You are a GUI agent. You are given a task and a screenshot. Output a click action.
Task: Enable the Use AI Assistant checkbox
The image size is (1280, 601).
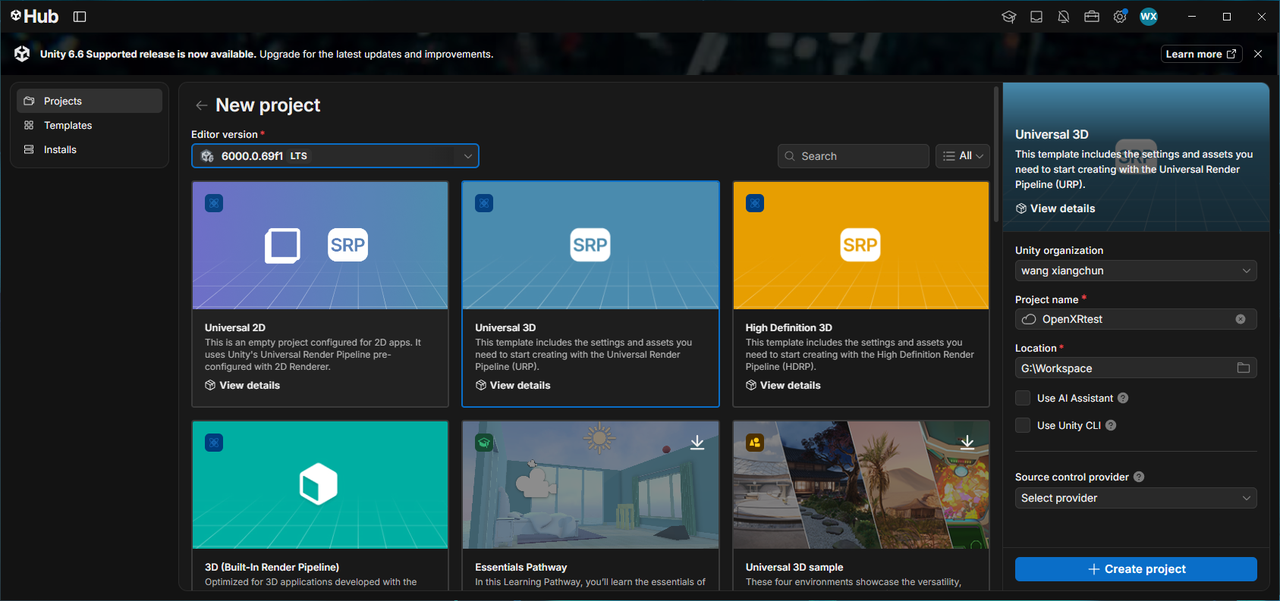click(1023, 398)
